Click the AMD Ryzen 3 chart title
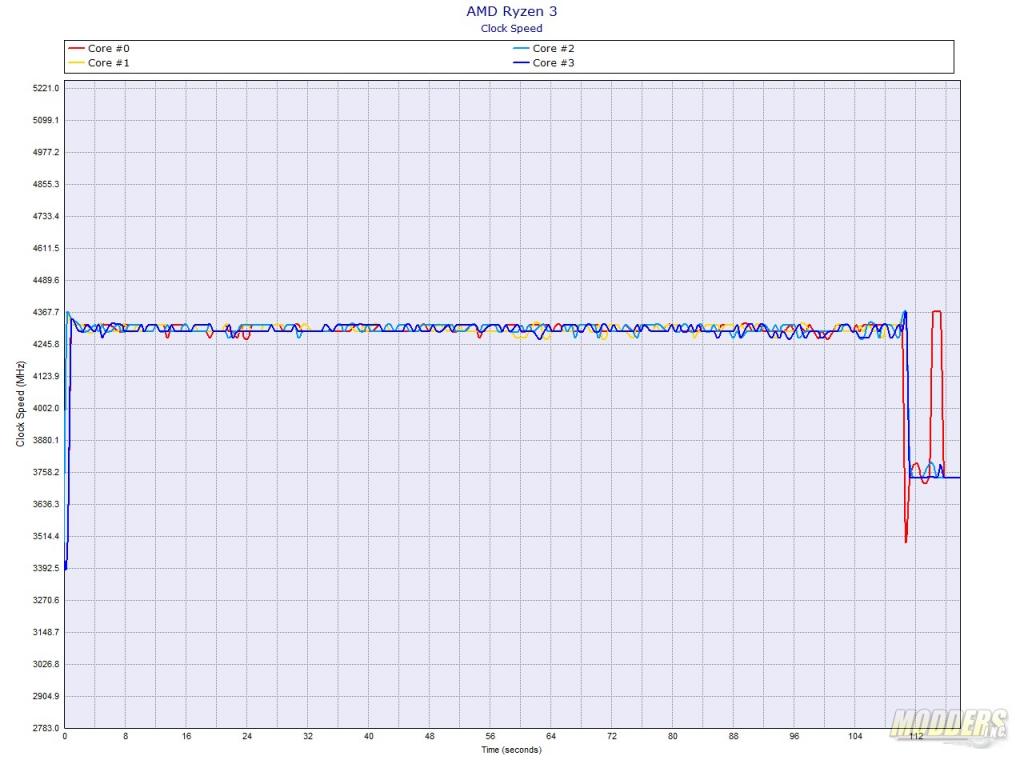The image size is (1024, 768). tap(512, 11)
